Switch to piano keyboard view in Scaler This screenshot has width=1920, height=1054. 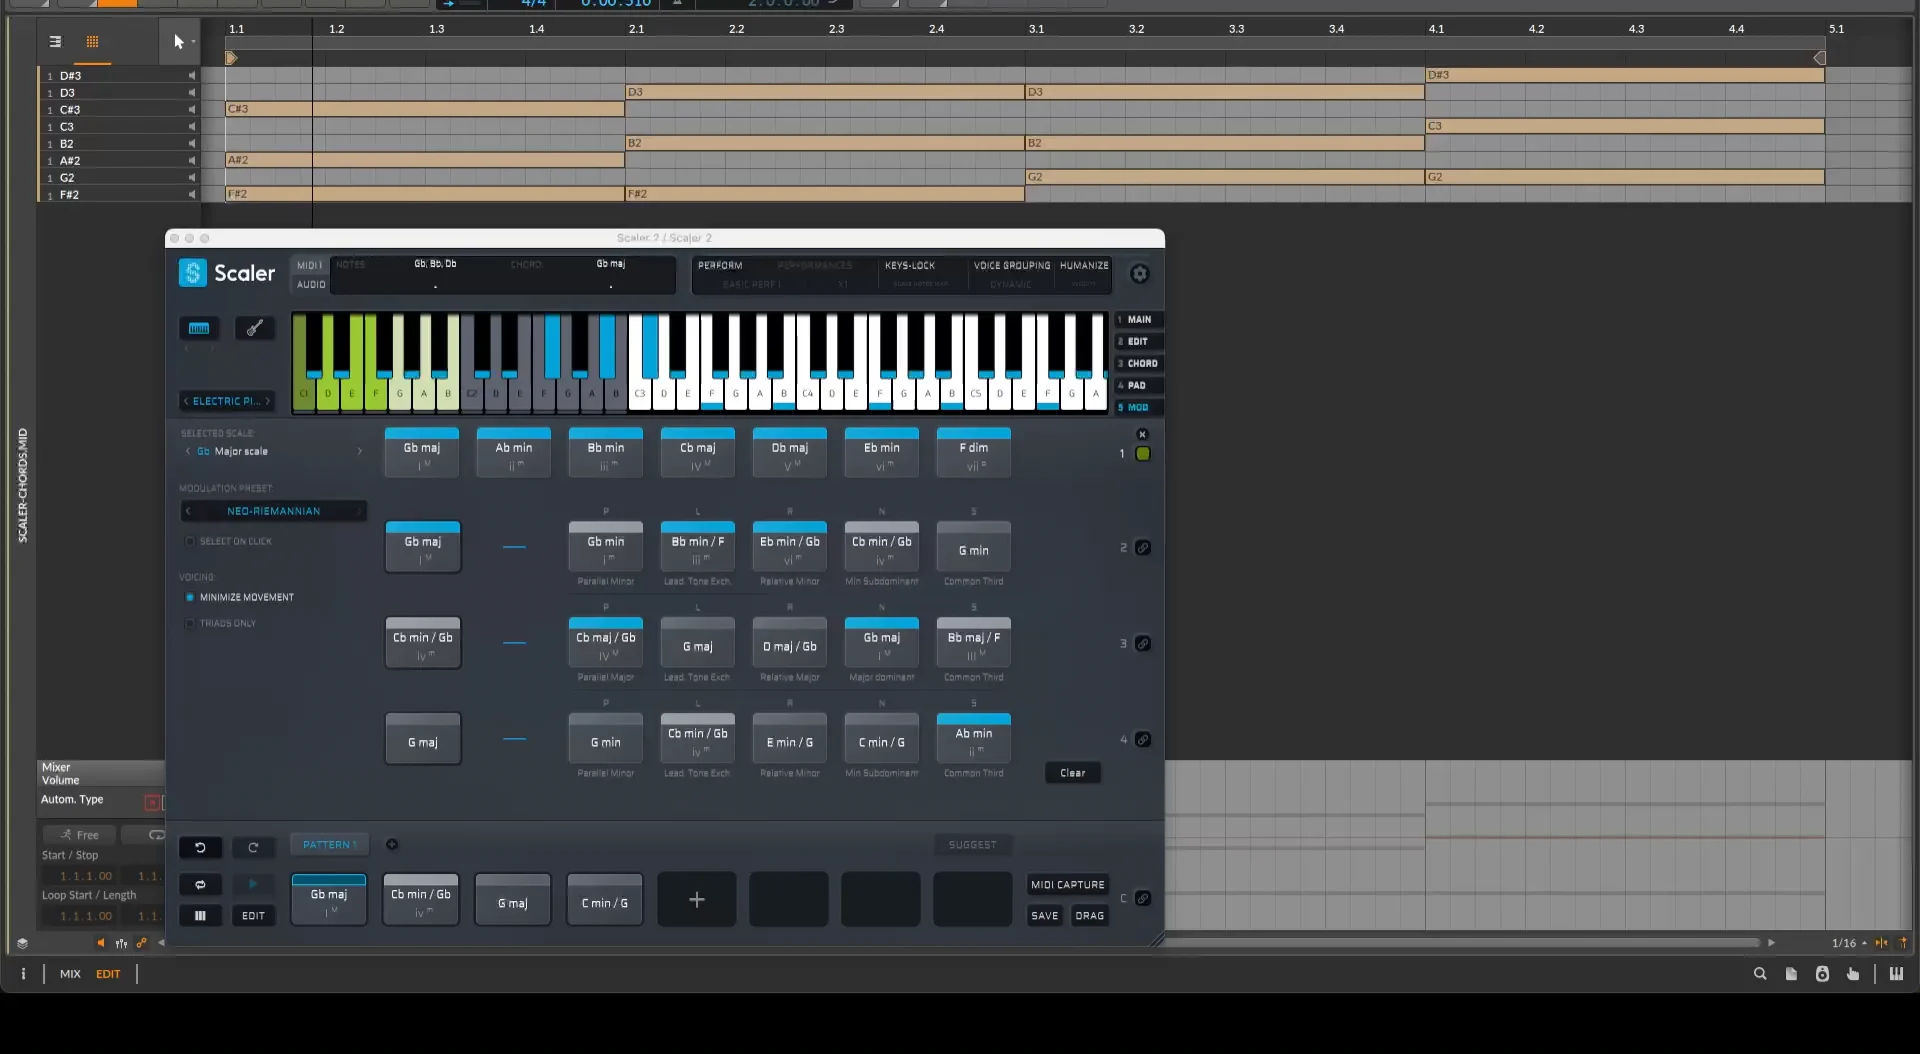[199, 328]
